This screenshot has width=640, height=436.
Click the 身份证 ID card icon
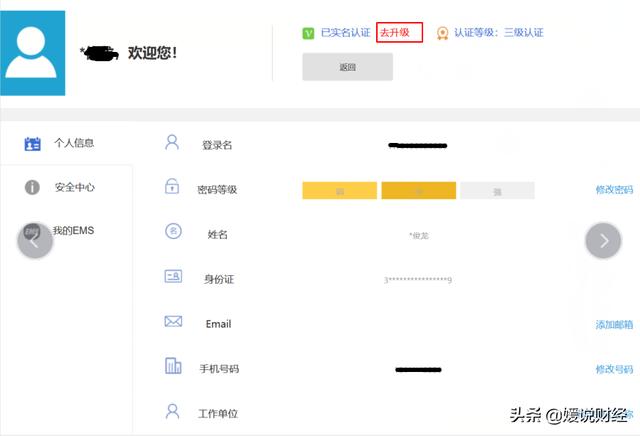tap(173, 277)
